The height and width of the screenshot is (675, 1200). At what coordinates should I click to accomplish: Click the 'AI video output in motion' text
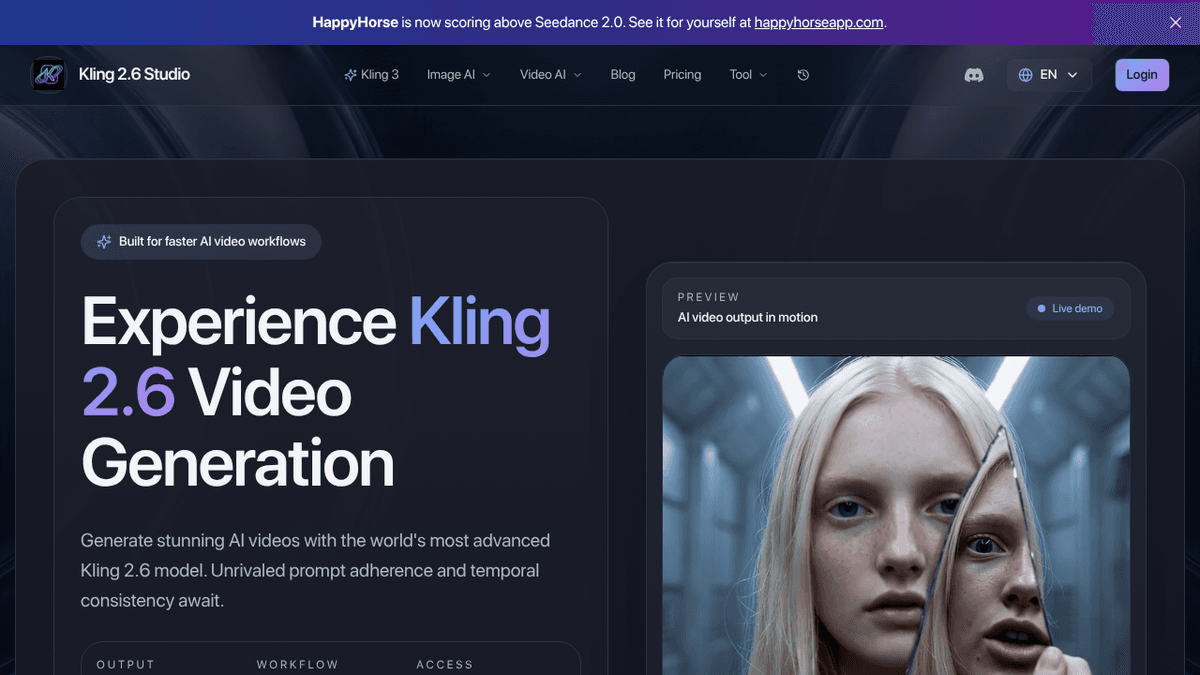point(747,317)
